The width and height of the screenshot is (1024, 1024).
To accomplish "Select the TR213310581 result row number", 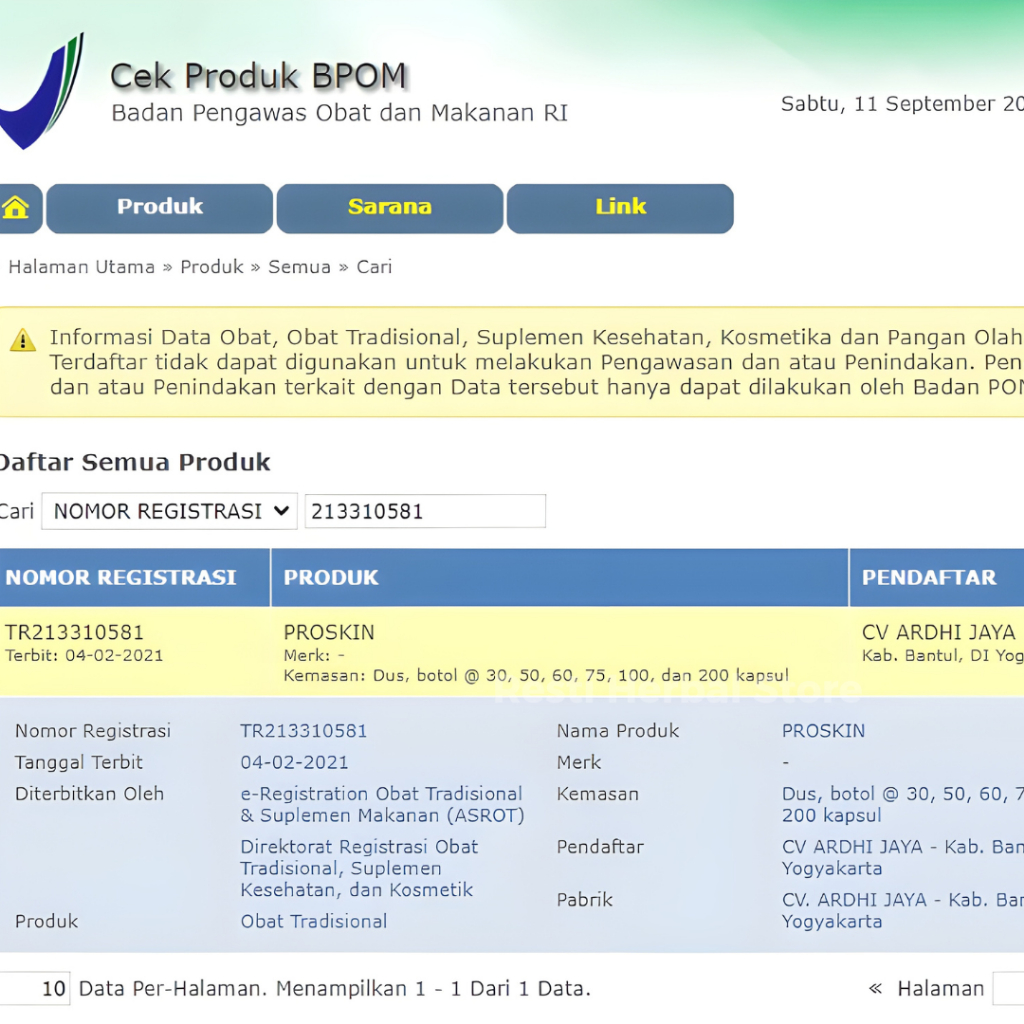I will click(x=74, y=632).
